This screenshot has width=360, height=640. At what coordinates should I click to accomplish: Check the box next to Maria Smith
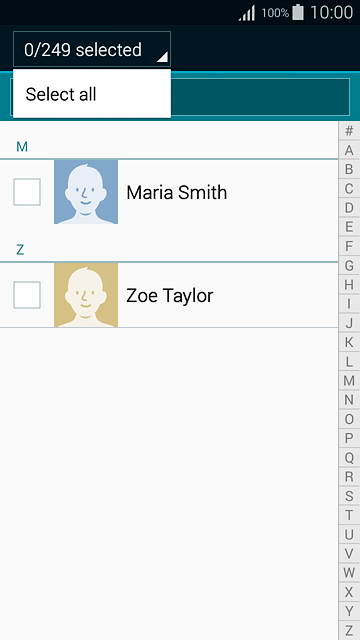pos(27,192)
